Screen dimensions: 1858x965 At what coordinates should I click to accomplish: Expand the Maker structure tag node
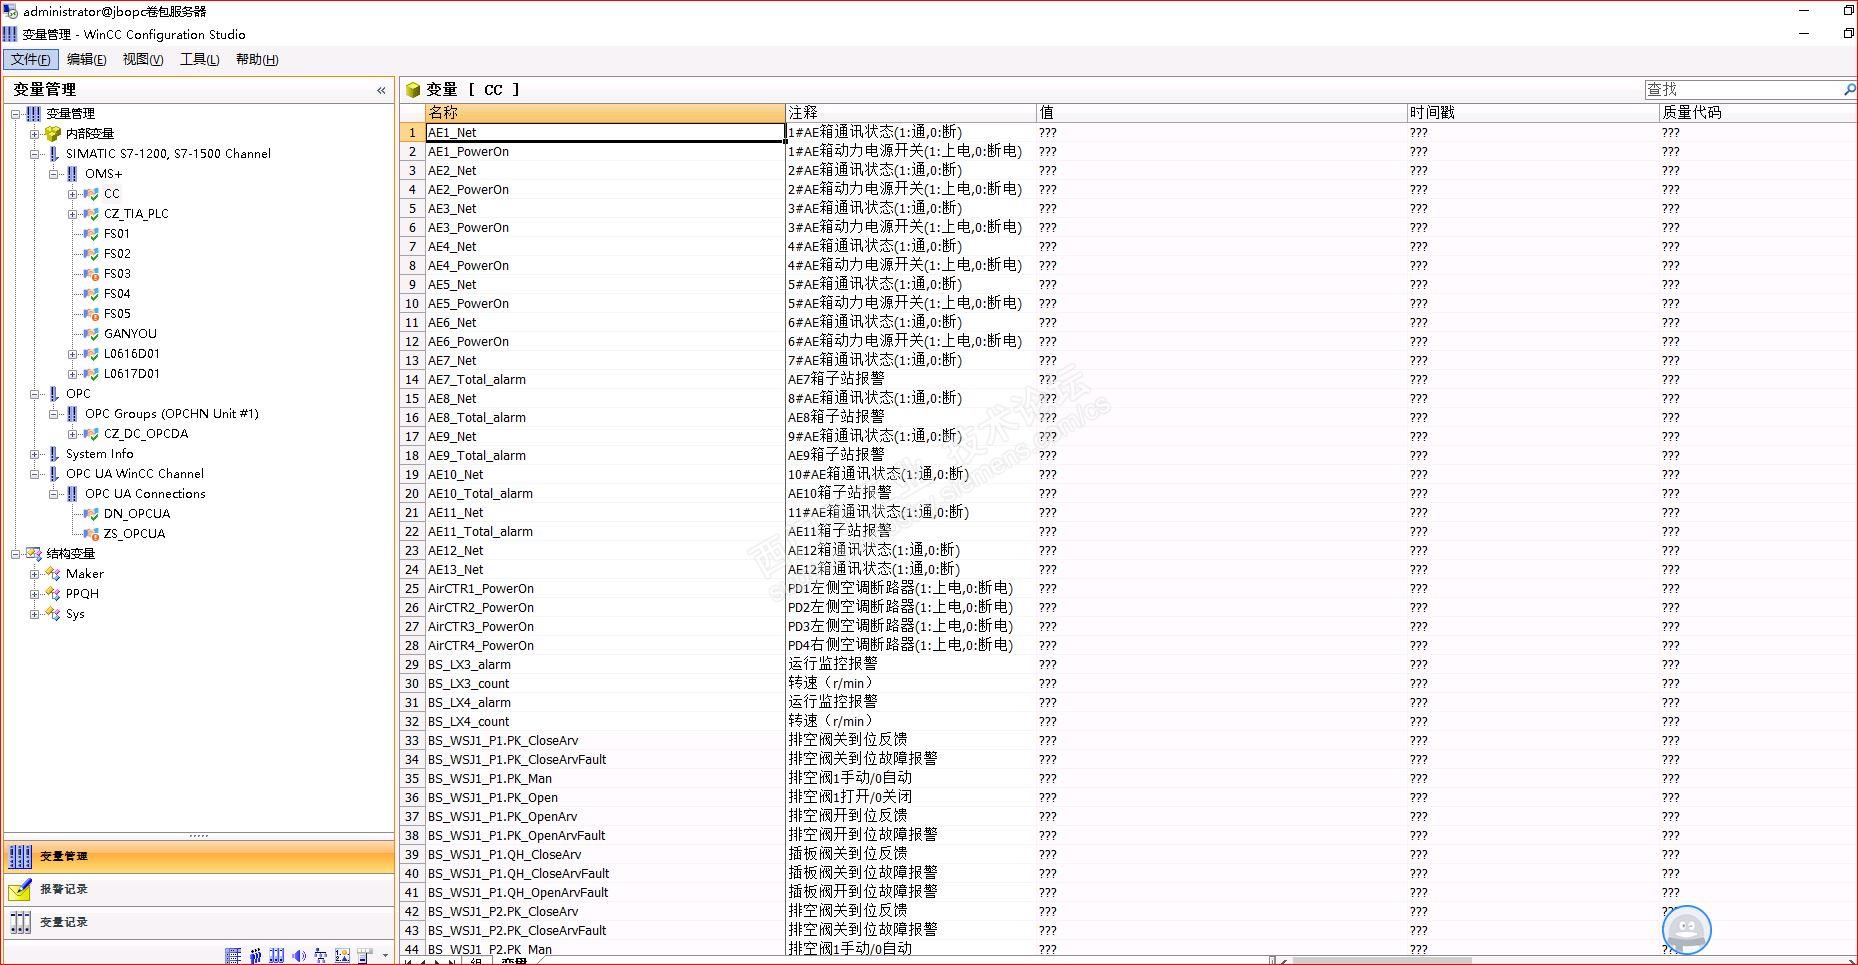(x=34, y=574)
